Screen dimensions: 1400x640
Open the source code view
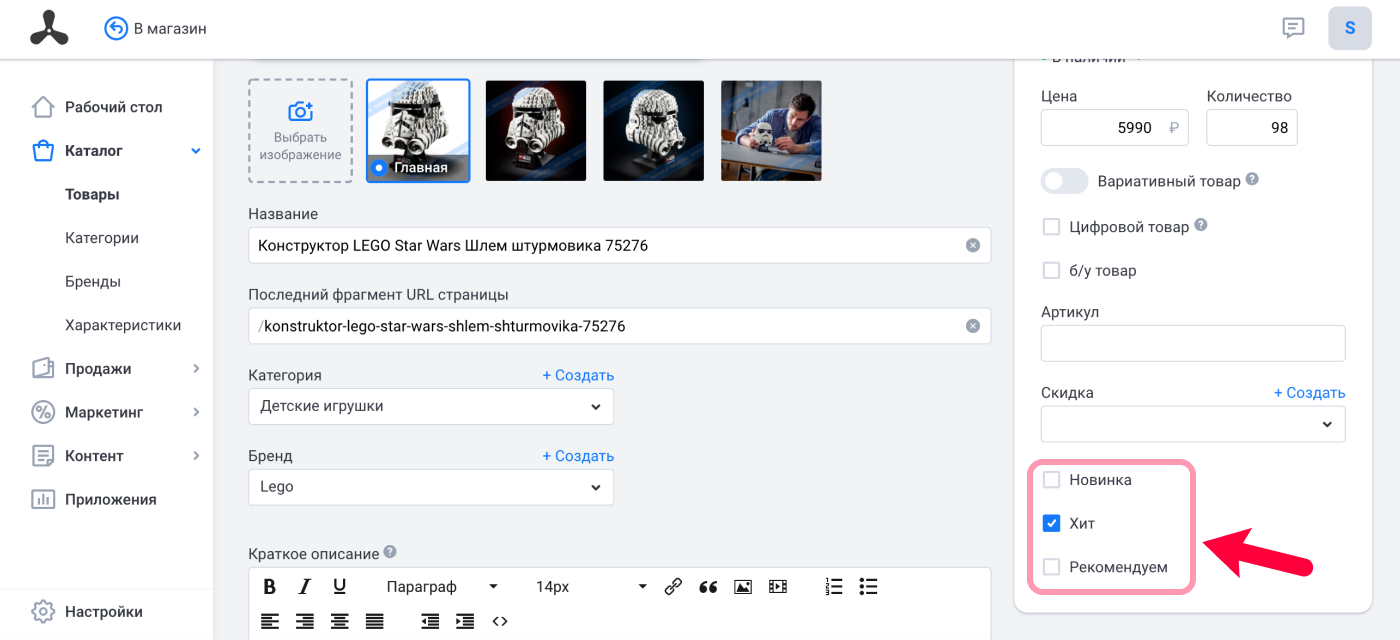[x=500, y=621]
